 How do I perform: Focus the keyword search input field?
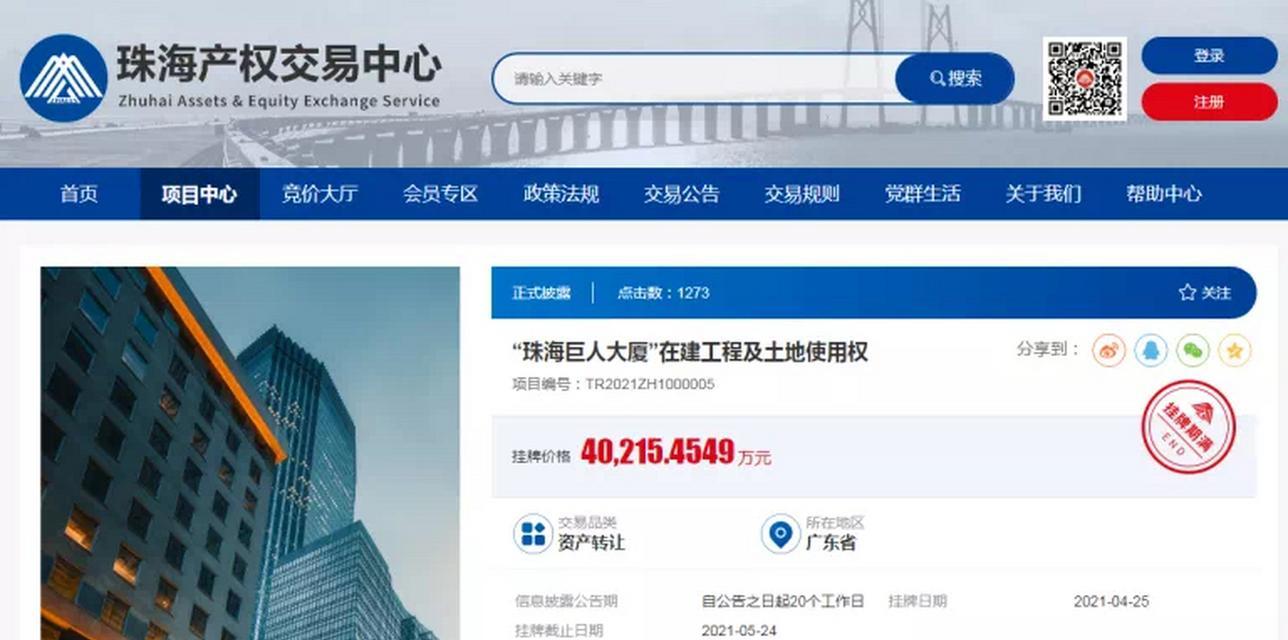click(x=694, y=79)
